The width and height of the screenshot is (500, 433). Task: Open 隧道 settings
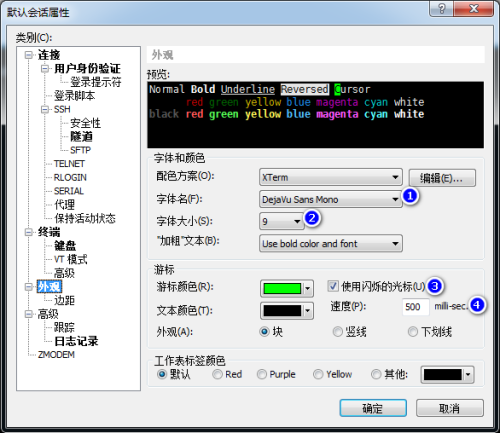point(81,137)
